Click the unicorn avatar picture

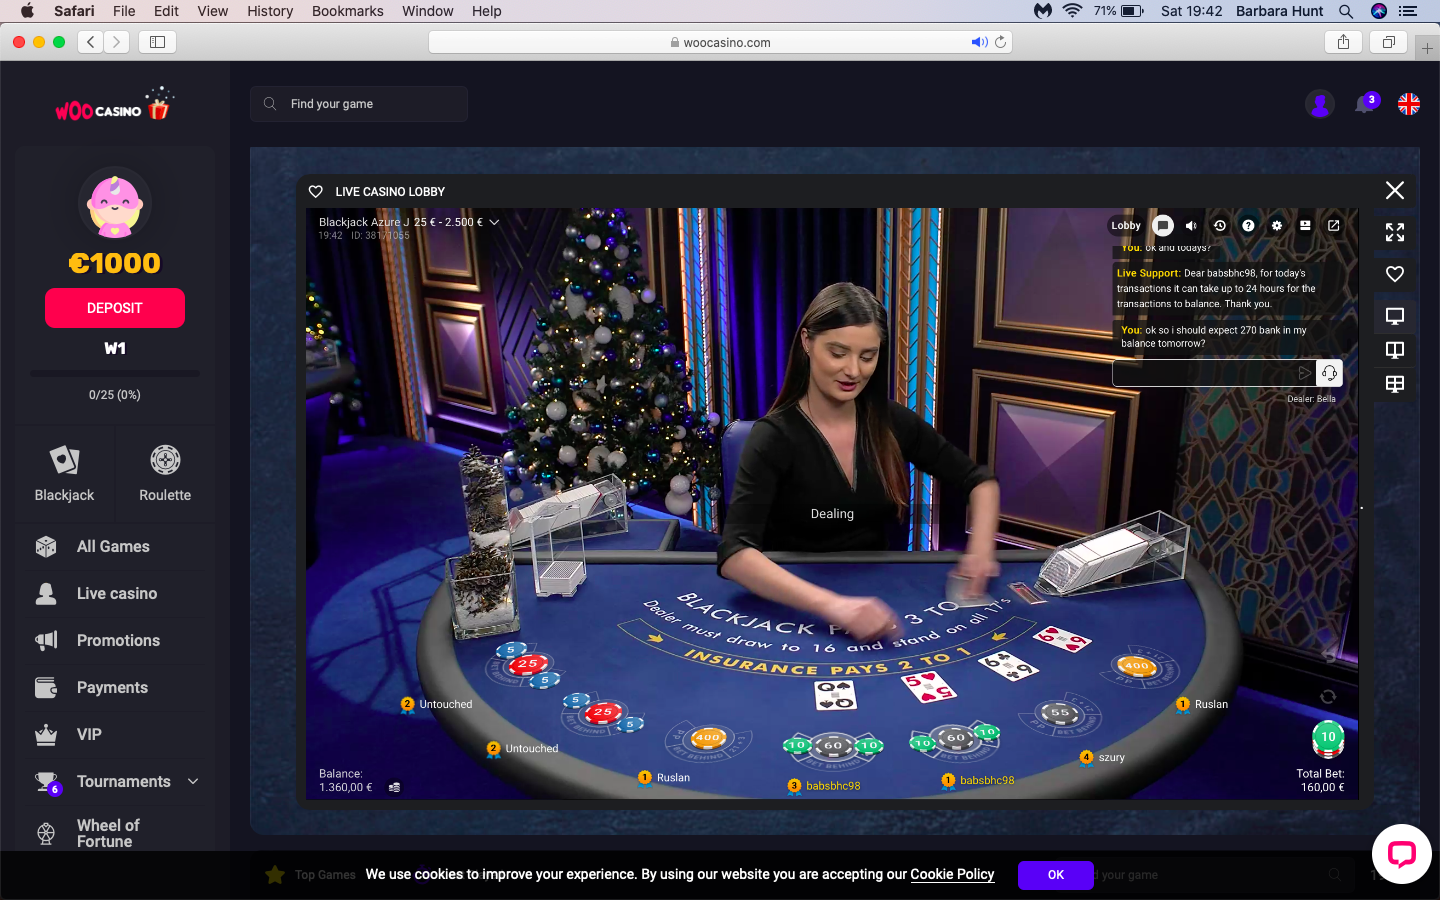[x=115, y=203]
